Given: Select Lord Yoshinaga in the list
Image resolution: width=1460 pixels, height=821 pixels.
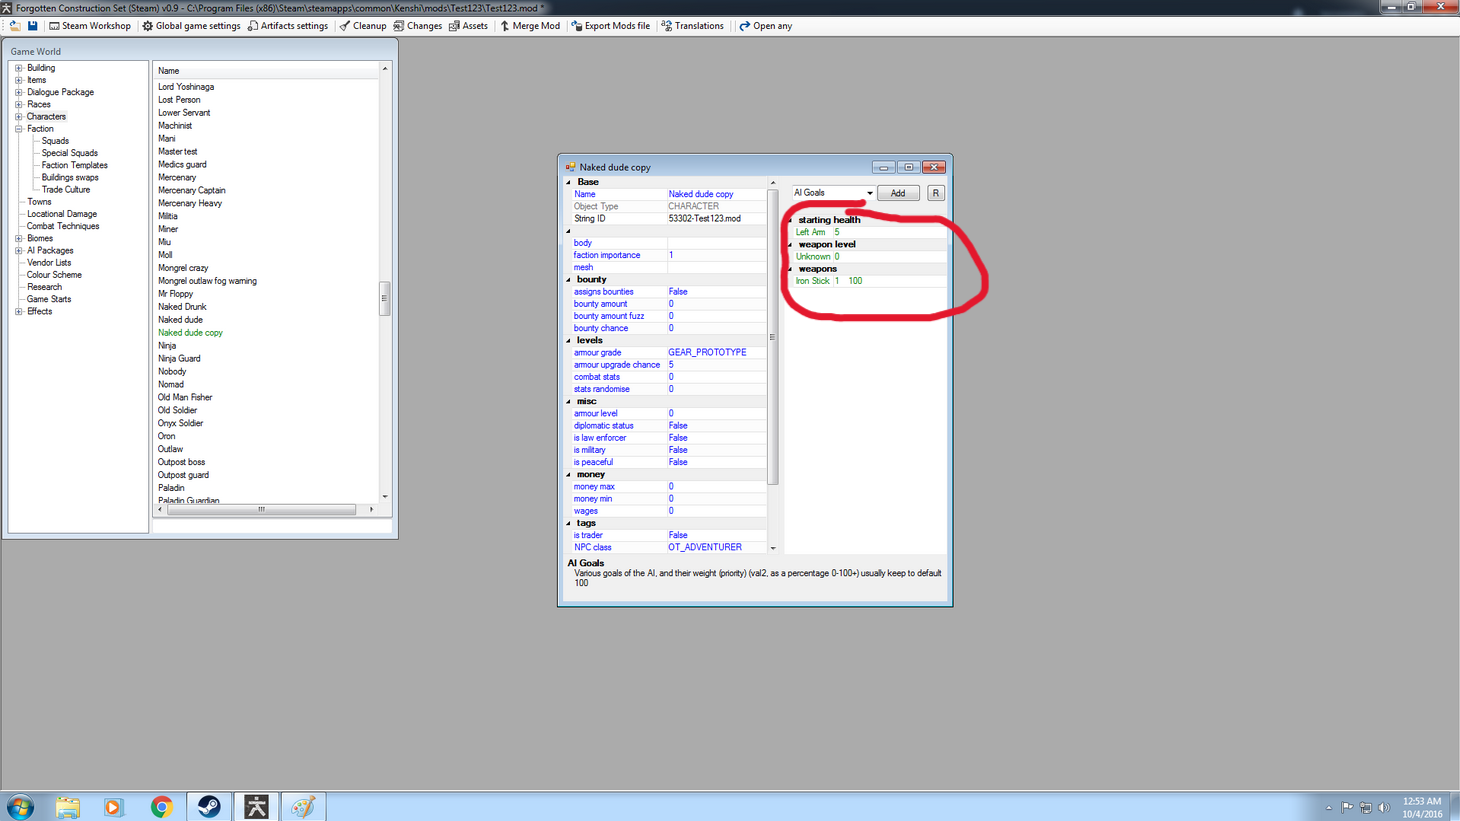Looking at the screenshot, I should [186, 87].
